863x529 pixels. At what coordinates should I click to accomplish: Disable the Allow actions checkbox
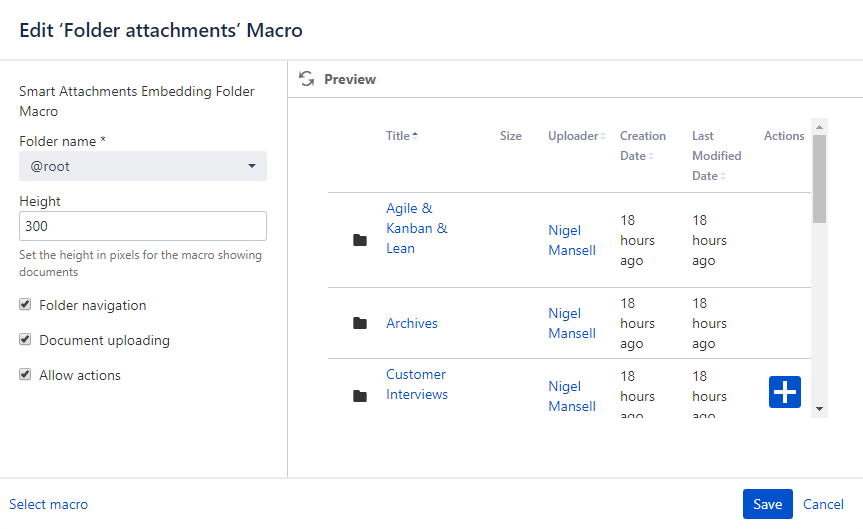pyautogui.click(x=25, y=375)
